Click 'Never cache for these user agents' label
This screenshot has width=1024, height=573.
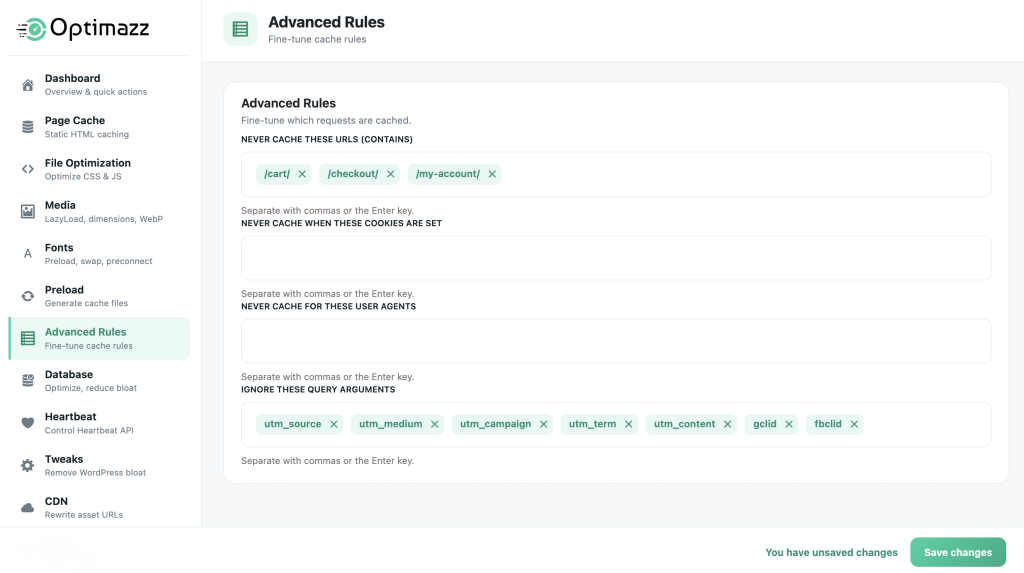(x=328, y=306)
